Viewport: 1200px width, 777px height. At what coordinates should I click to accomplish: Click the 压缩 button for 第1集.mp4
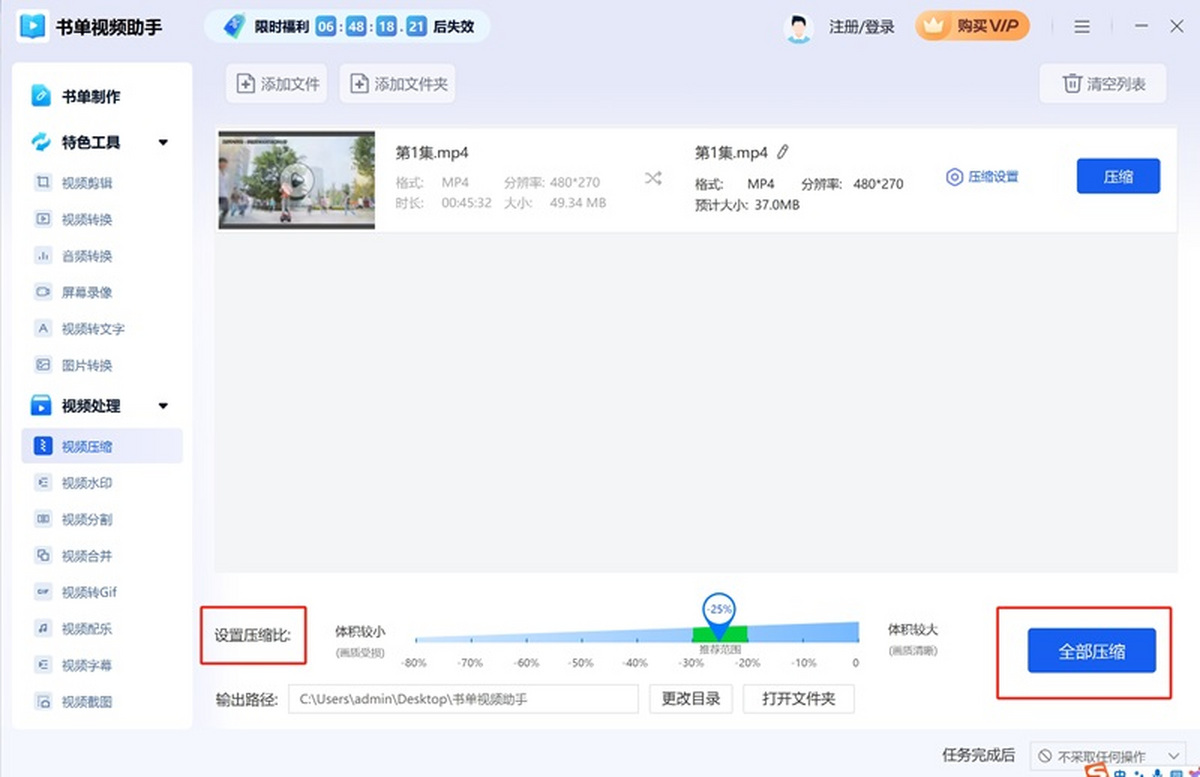click(x=1118, y=176)
